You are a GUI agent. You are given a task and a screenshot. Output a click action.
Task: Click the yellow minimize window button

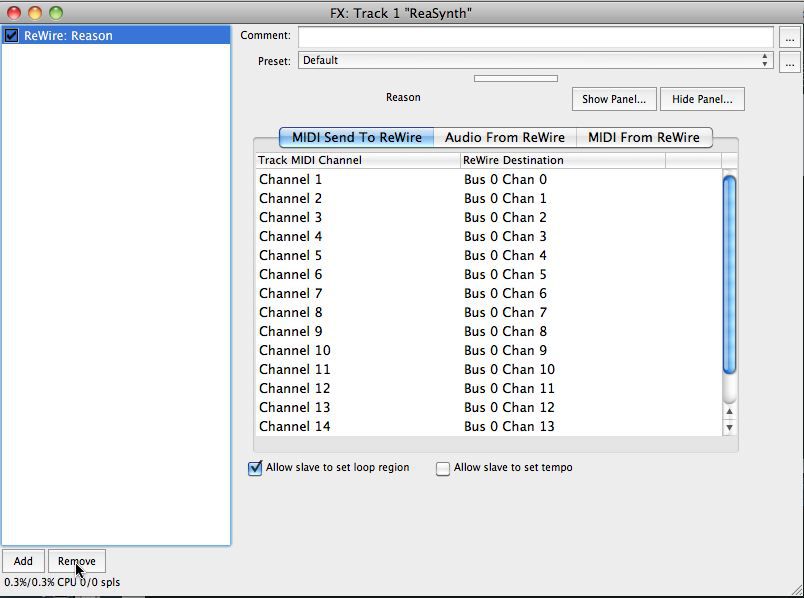coord(35,13)
